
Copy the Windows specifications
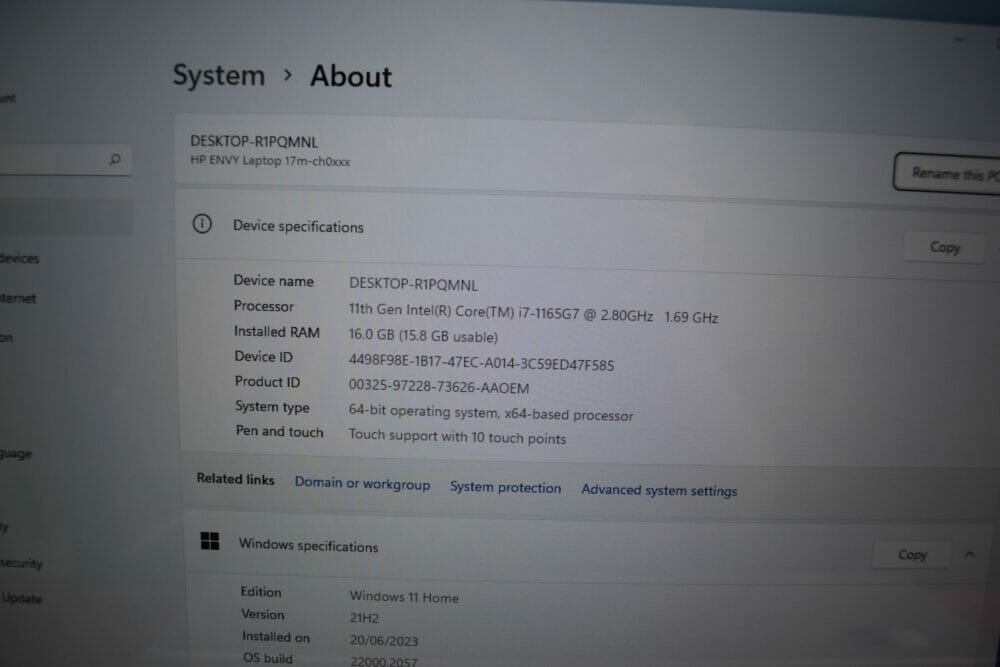click(912, 555)
